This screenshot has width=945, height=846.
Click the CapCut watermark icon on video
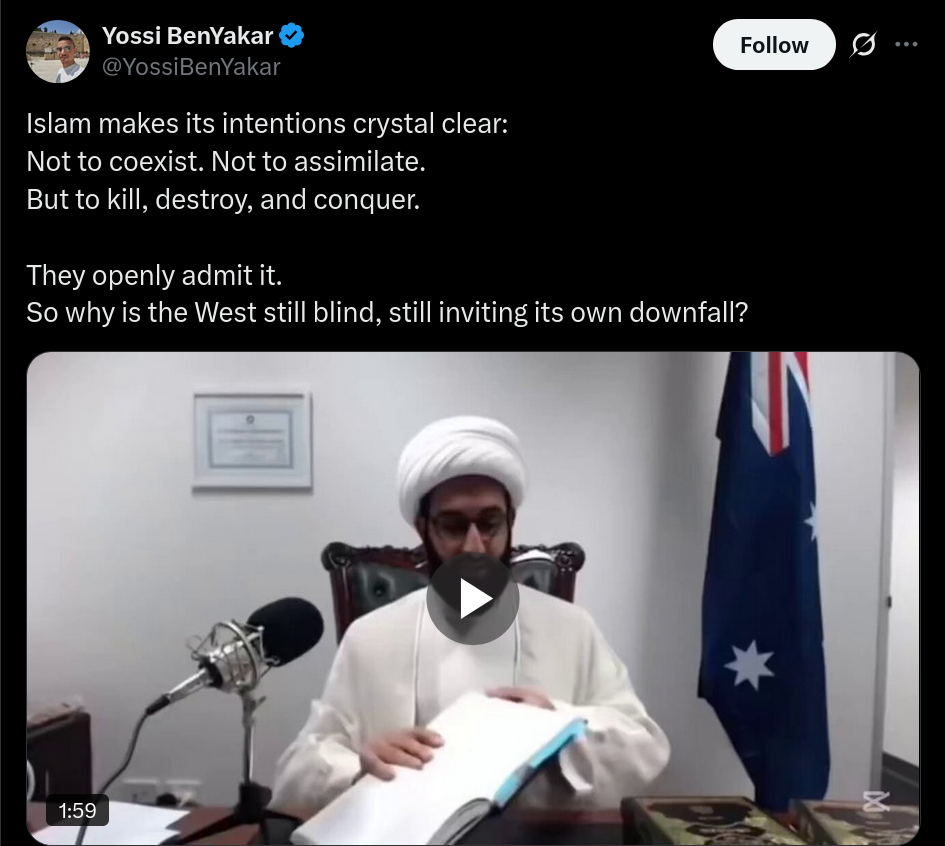(876, 801)
